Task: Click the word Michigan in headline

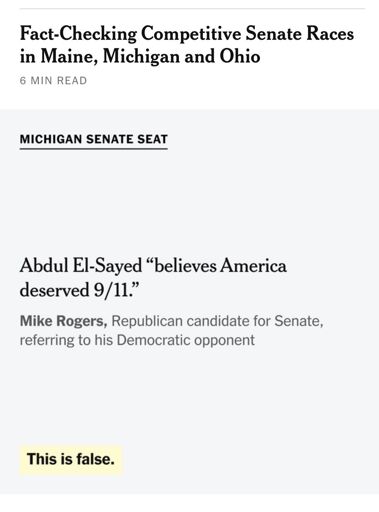Action: (141, 56)
